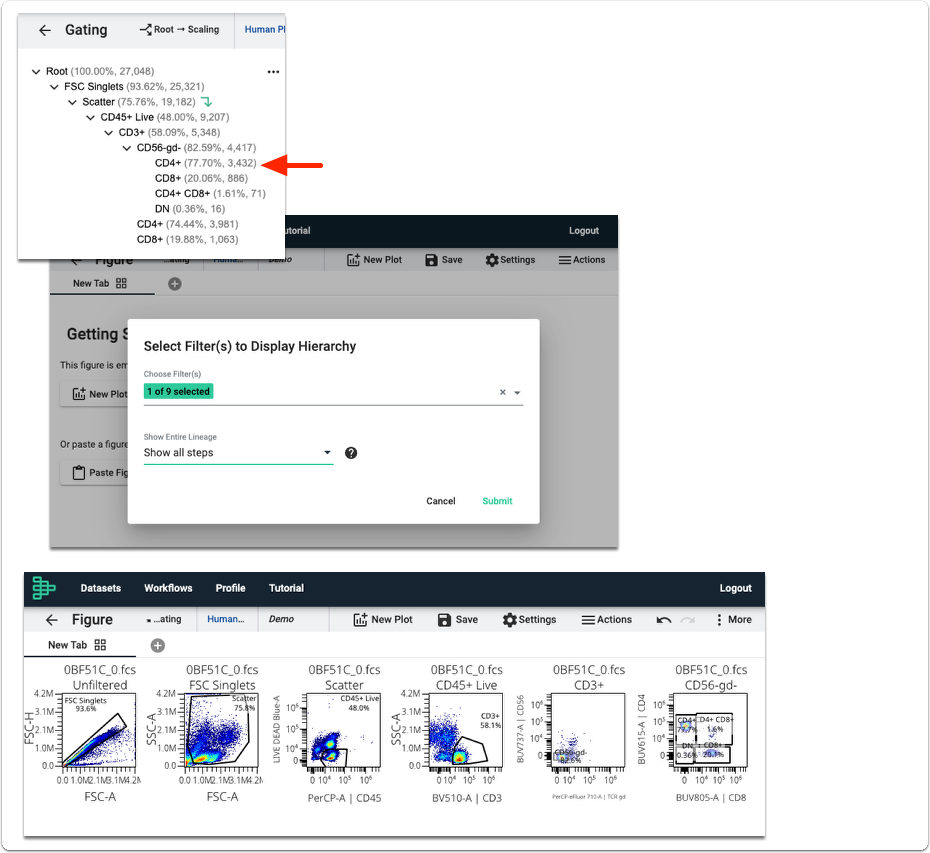Click the '1 of 9 selected' chip
Image resolution: width=930 pixels, height=853 pixels.
click(x=179, y=392)
